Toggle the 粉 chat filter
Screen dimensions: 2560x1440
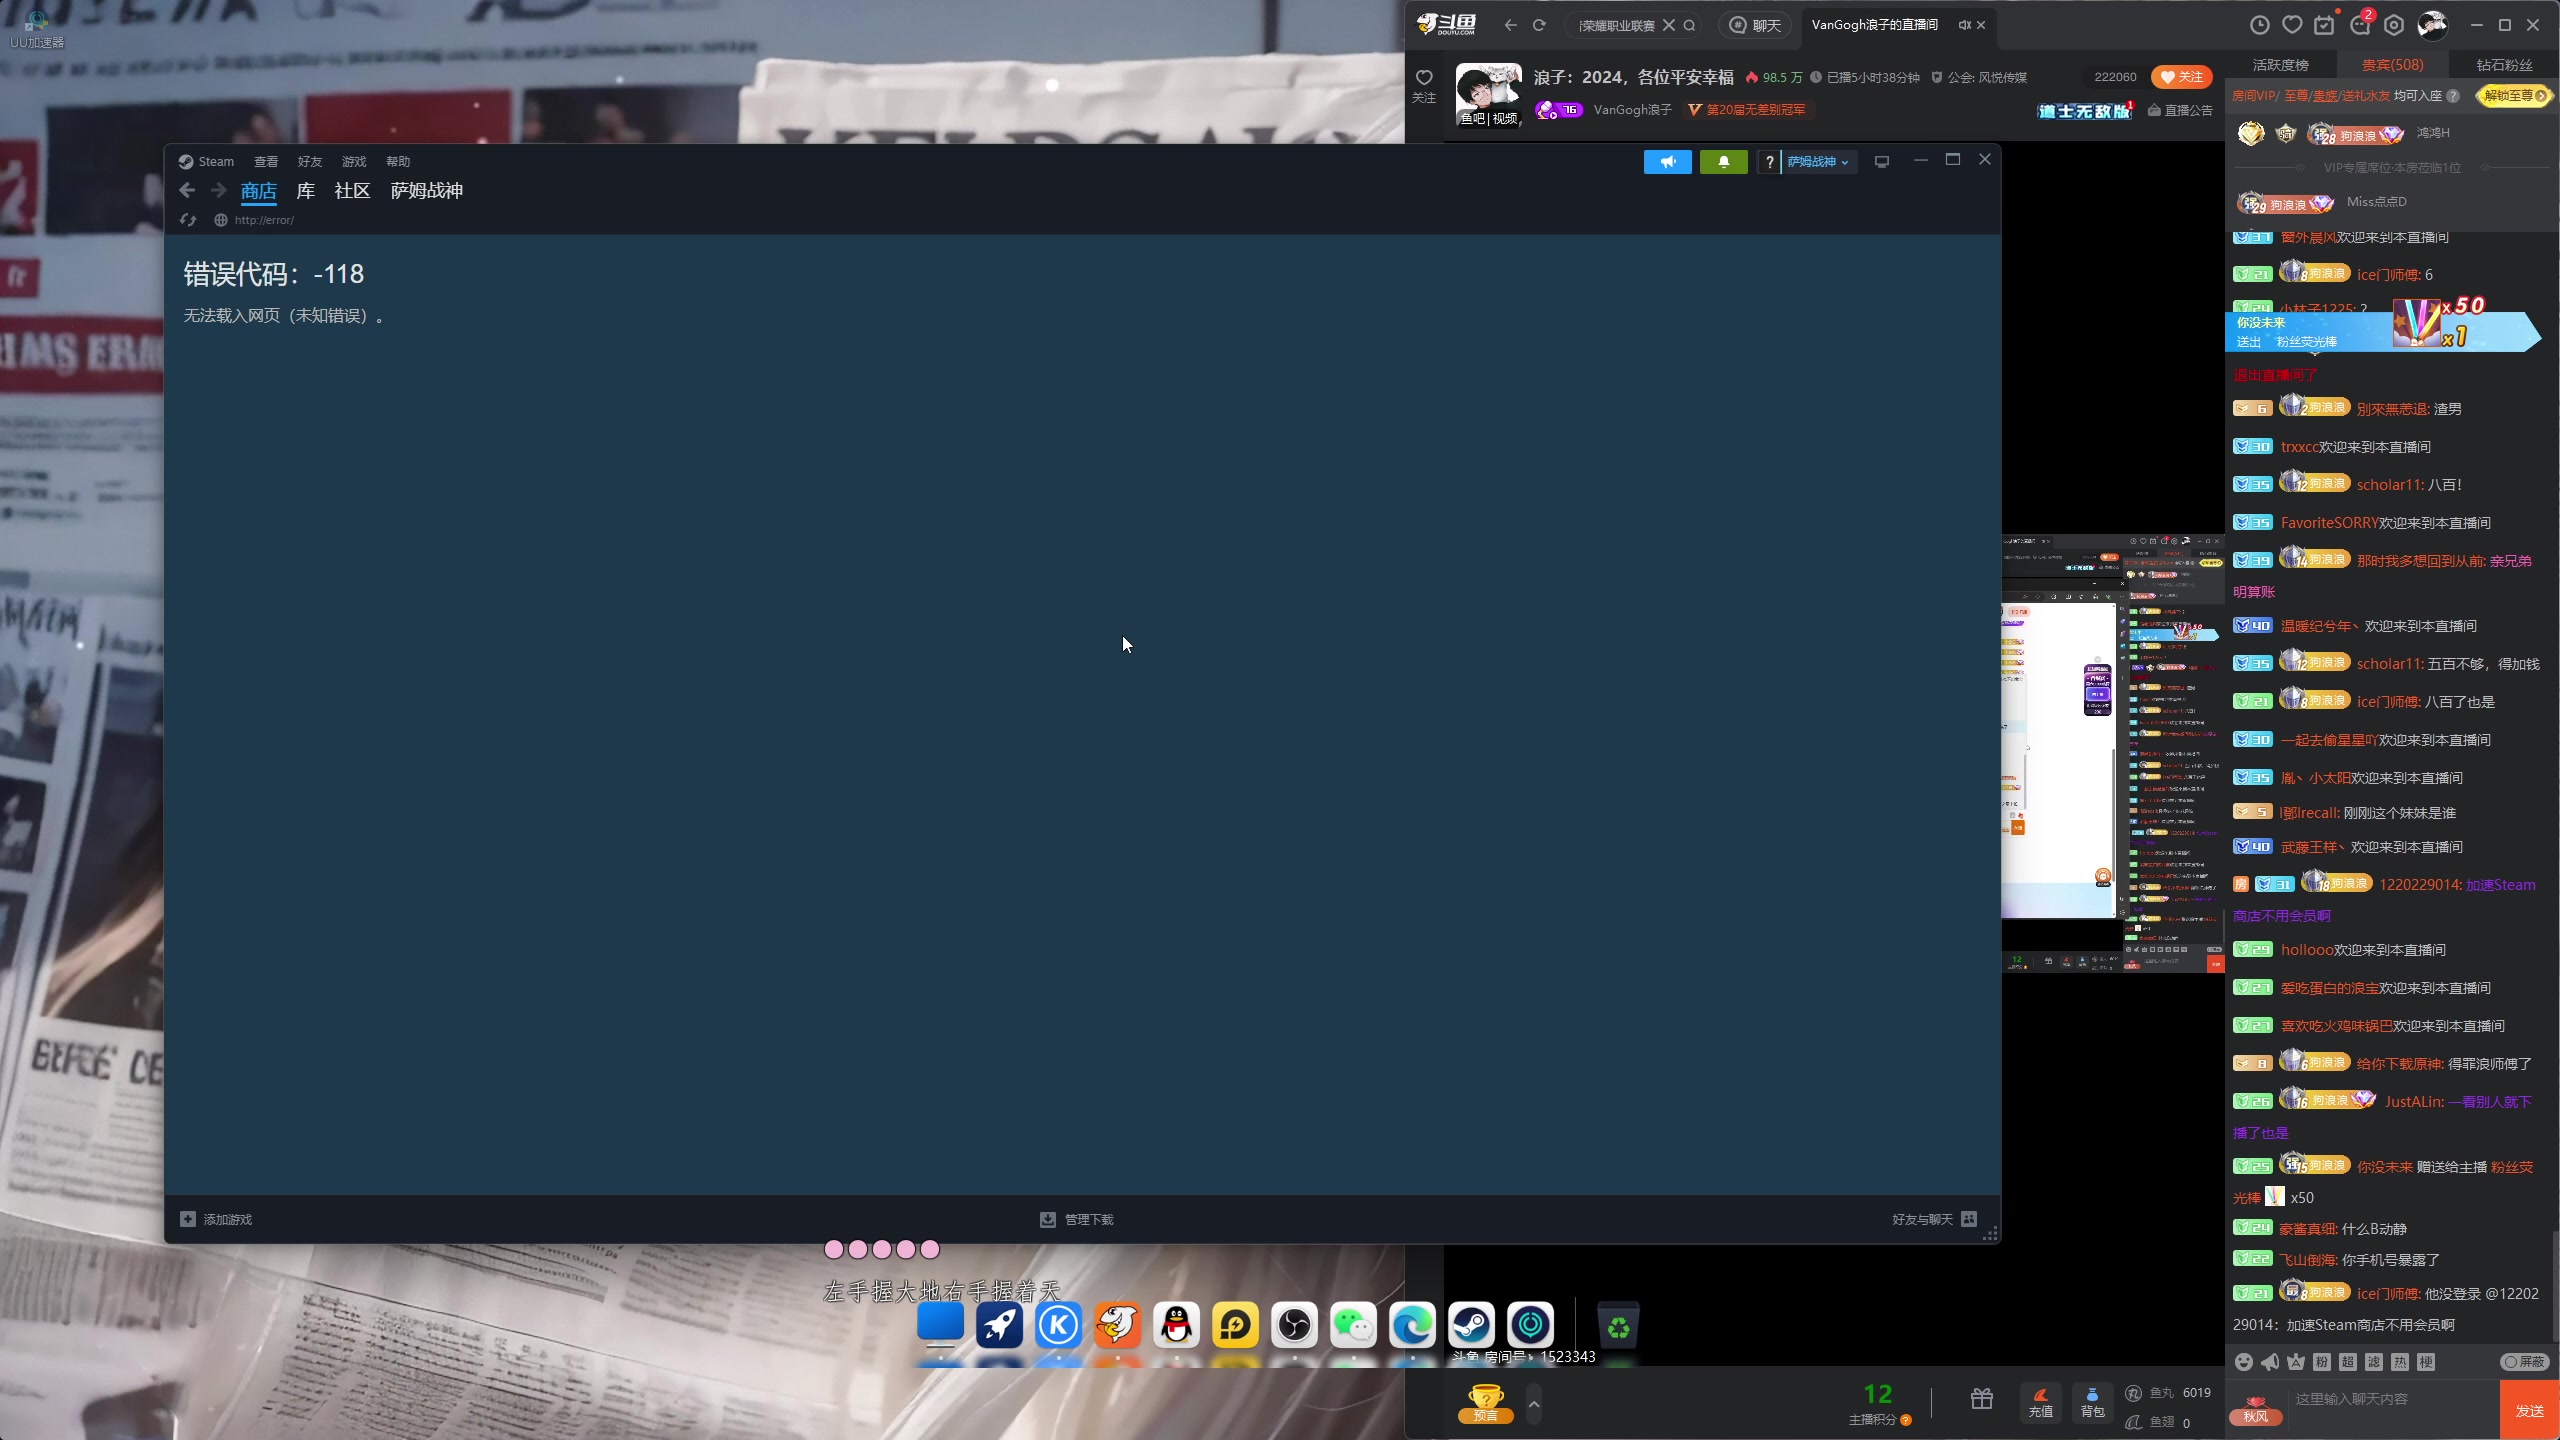pyautogui.click(x=2322, y=1362)
